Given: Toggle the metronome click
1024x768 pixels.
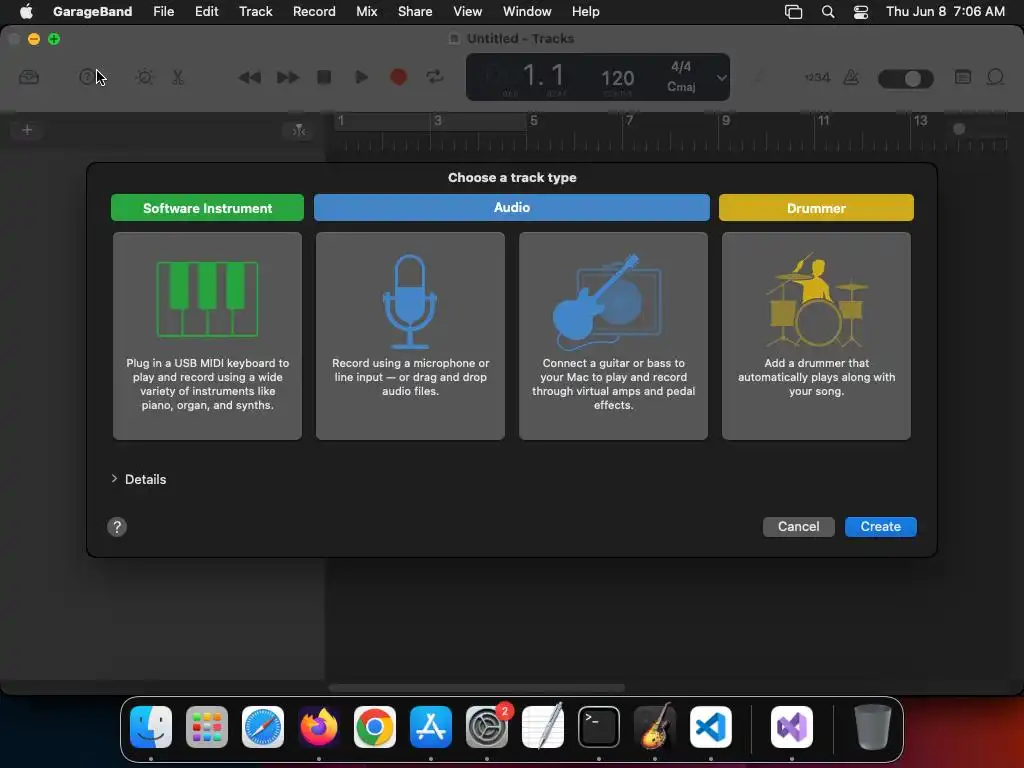Looking at the screenshot, I should [x=851, y=77].
